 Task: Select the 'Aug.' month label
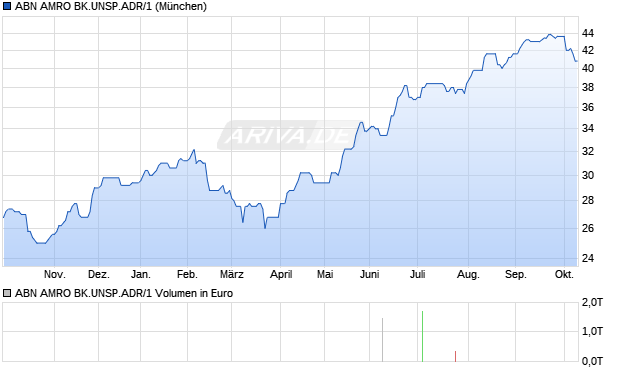(x=469, y=274)
